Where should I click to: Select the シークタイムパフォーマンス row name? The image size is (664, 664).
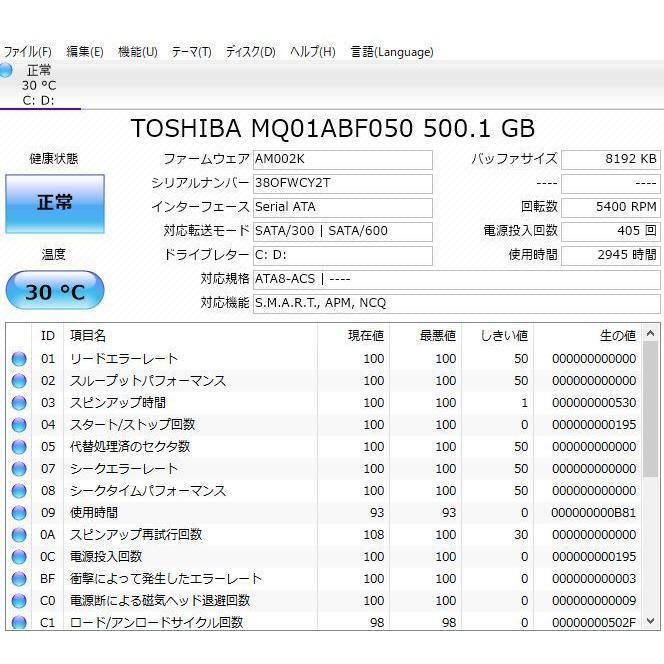[x=148, y=491]
